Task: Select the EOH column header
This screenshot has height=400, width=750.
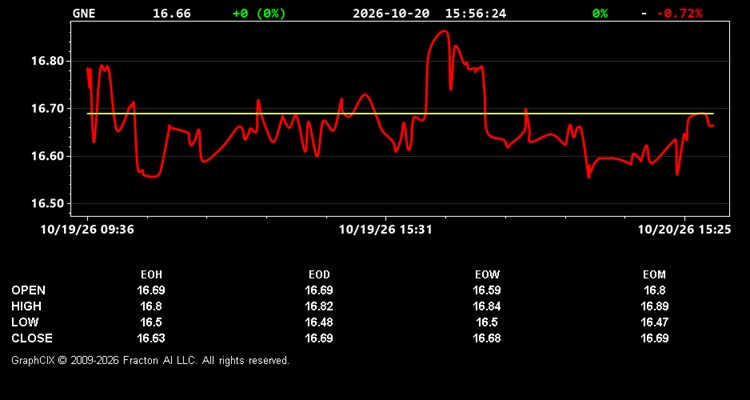Action: (x=151, y=275)
